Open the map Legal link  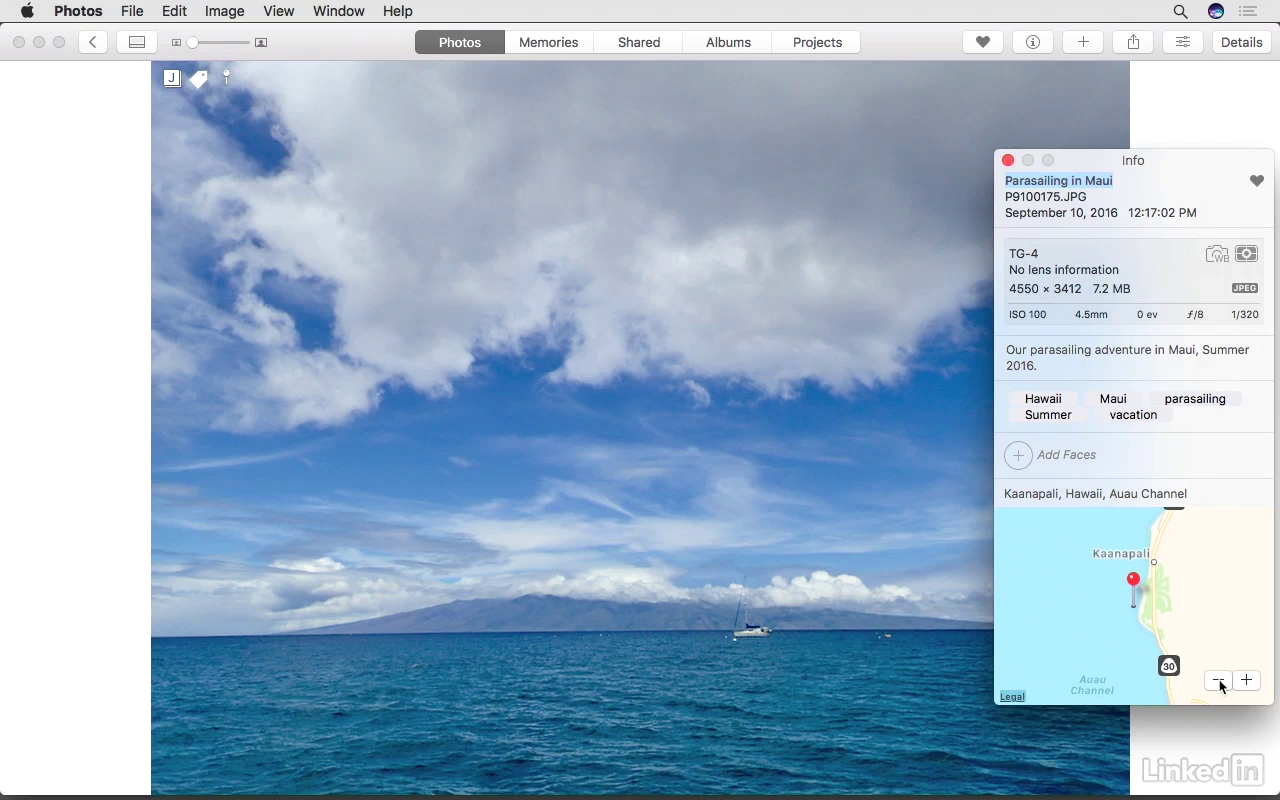pos(1012,697)
